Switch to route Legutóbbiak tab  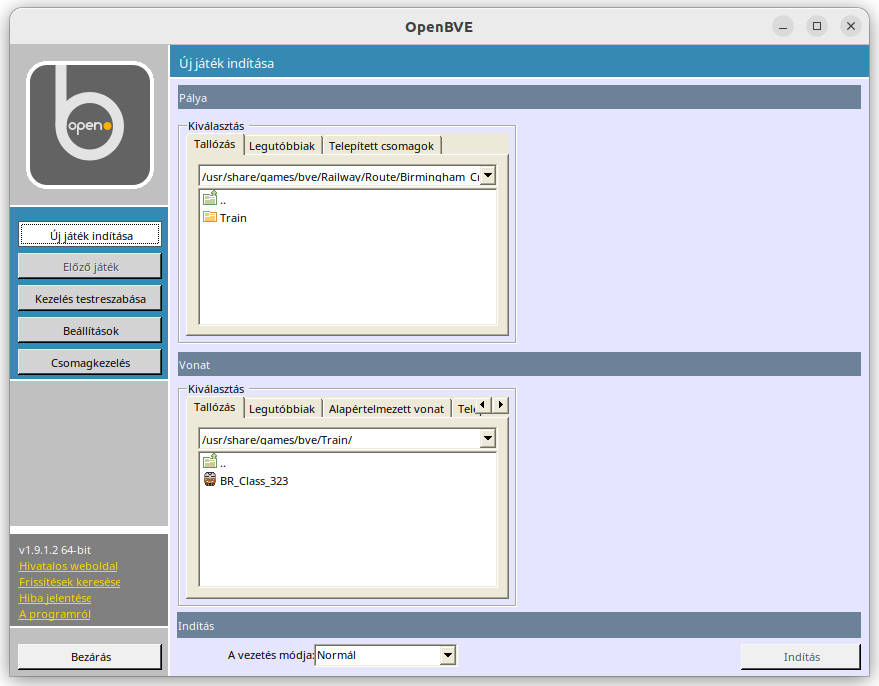click(x=282, y=146)
